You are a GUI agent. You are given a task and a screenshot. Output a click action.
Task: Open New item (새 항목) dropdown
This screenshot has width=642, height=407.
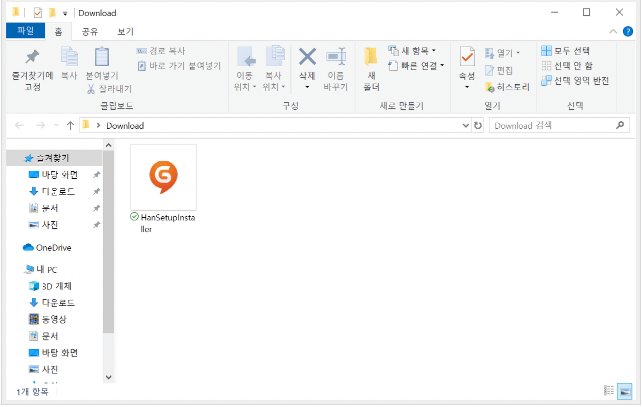pyautogui.click(x=412, y=51)
